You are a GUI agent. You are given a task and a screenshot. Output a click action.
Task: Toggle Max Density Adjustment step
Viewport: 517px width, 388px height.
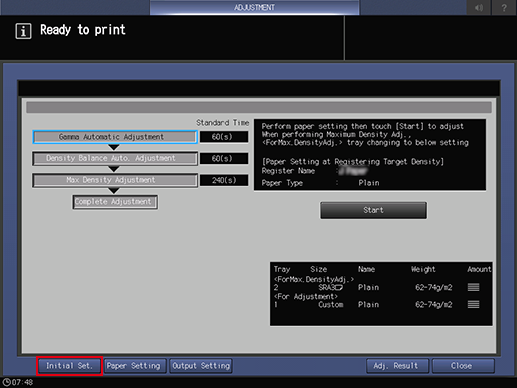click(x=115, y=180)
